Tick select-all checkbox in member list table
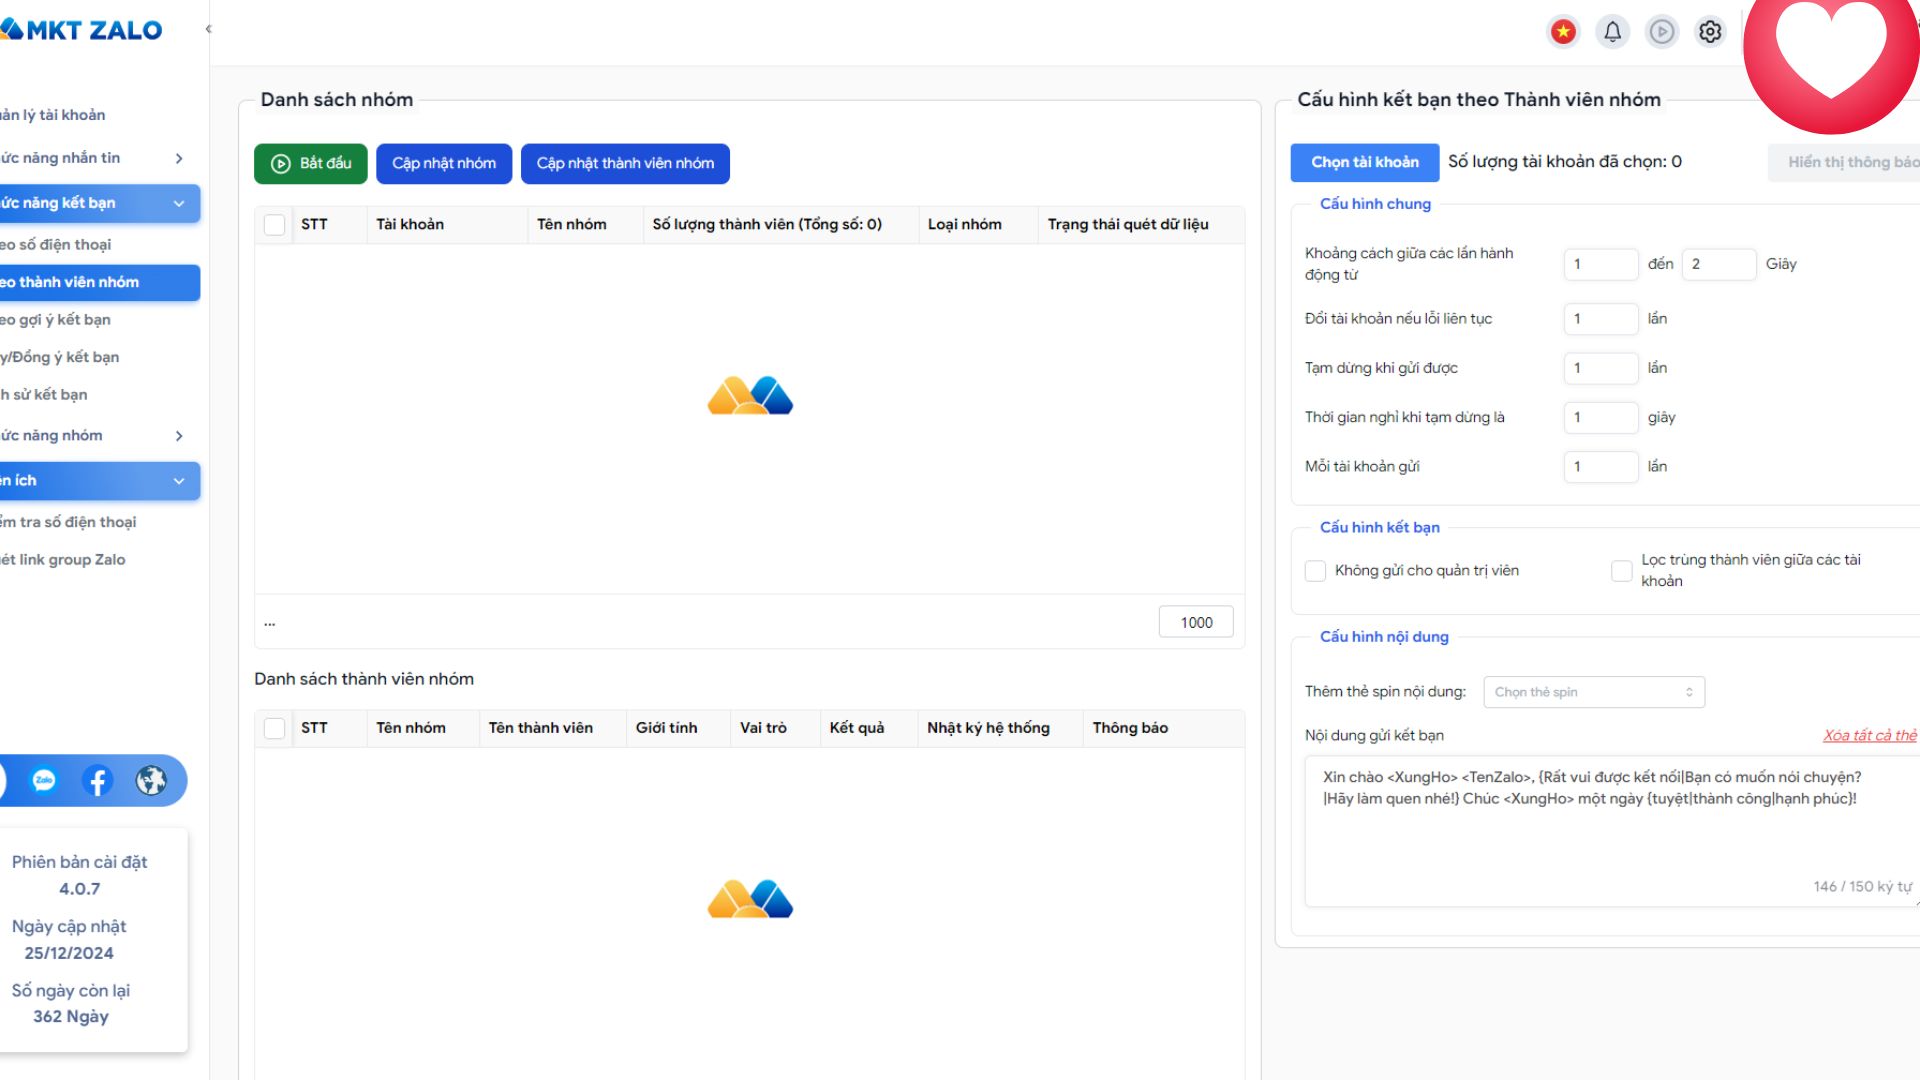Viewport: 1920px width, 1080px height. pos(275,729)
